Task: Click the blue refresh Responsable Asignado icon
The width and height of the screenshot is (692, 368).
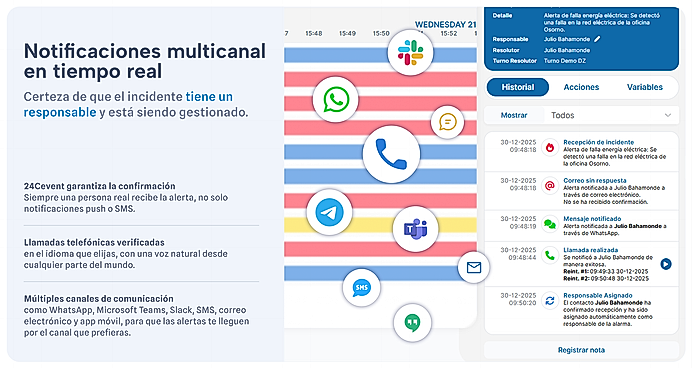Action: coord(550,301)
